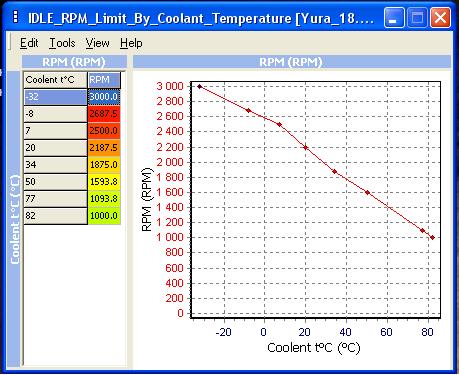Select the 2687.5 RPM cell

(104, 114)
